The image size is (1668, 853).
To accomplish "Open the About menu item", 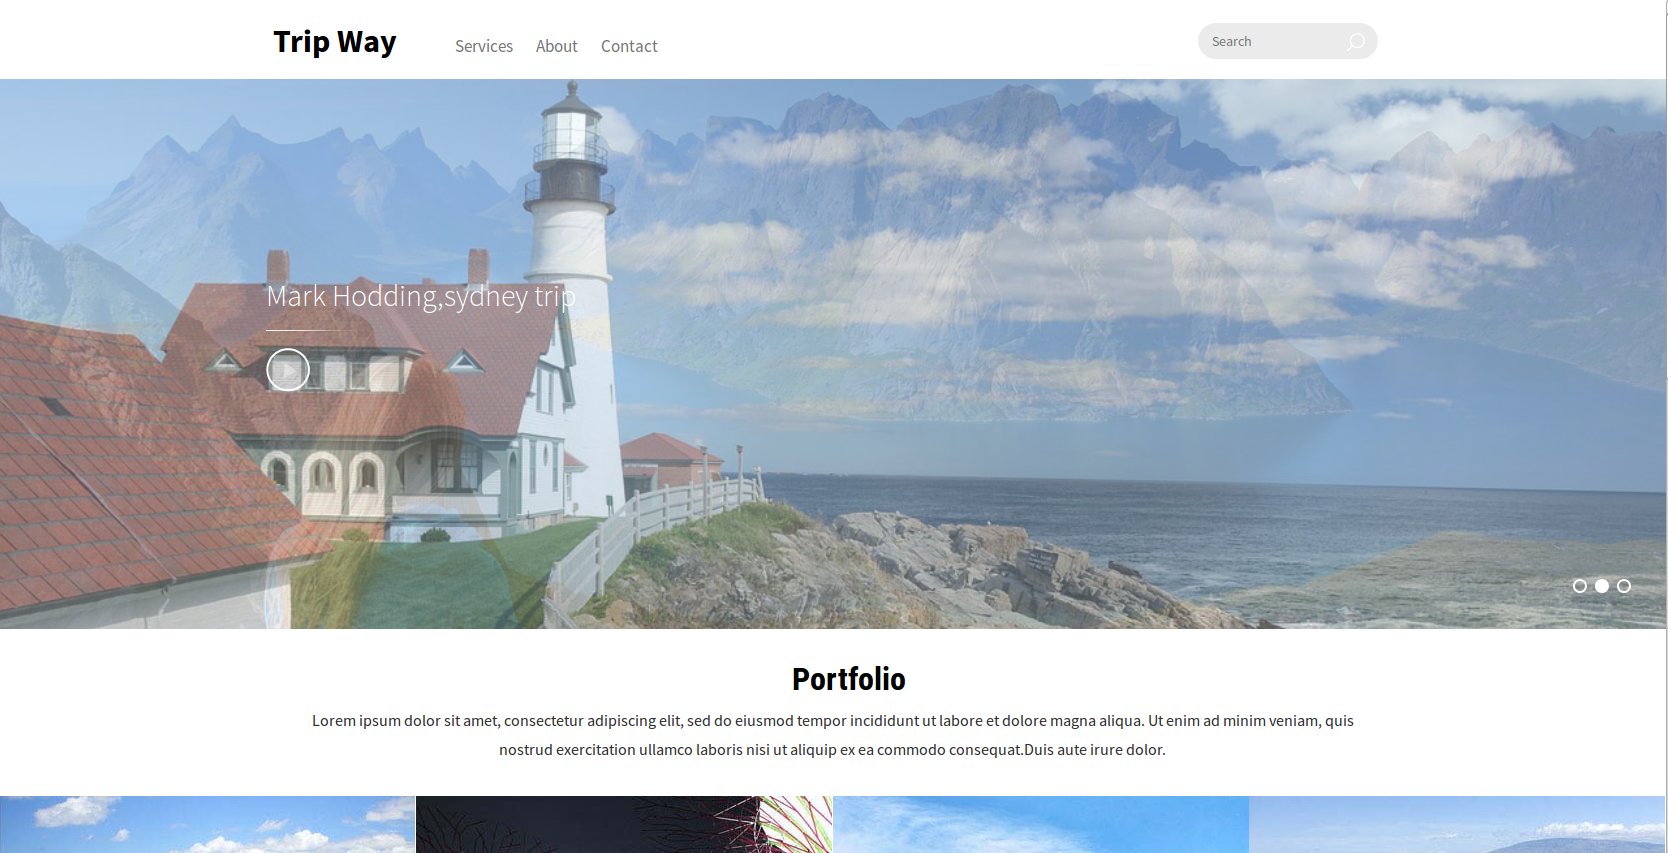I will (557, 46).
